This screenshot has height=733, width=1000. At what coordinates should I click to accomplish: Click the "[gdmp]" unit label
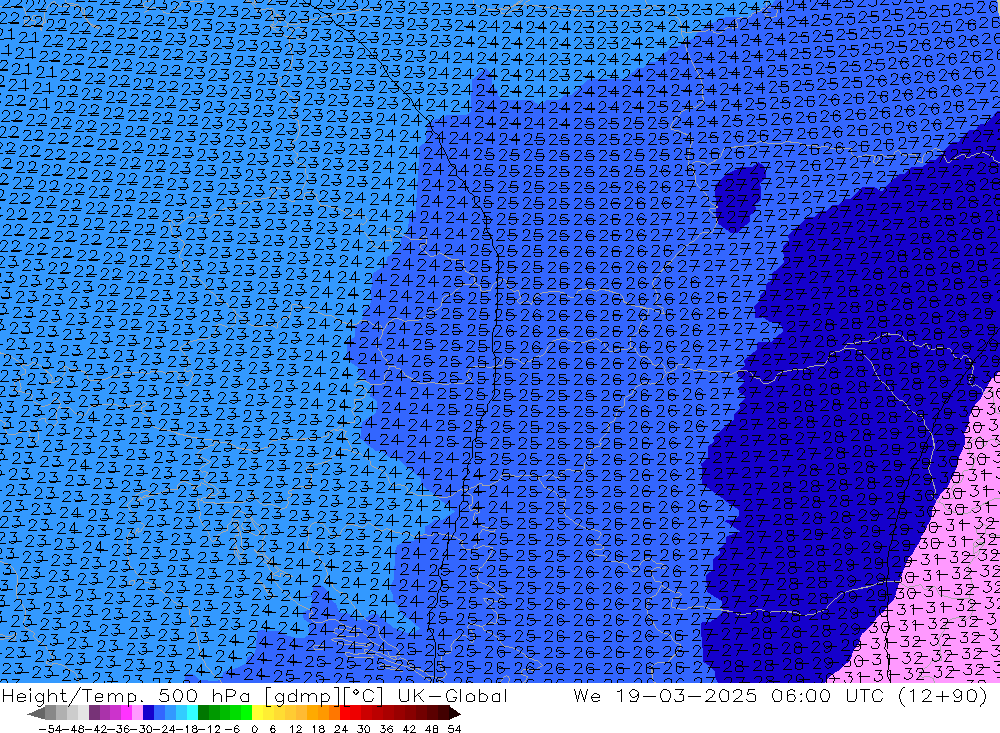click(x=303, y=696)
